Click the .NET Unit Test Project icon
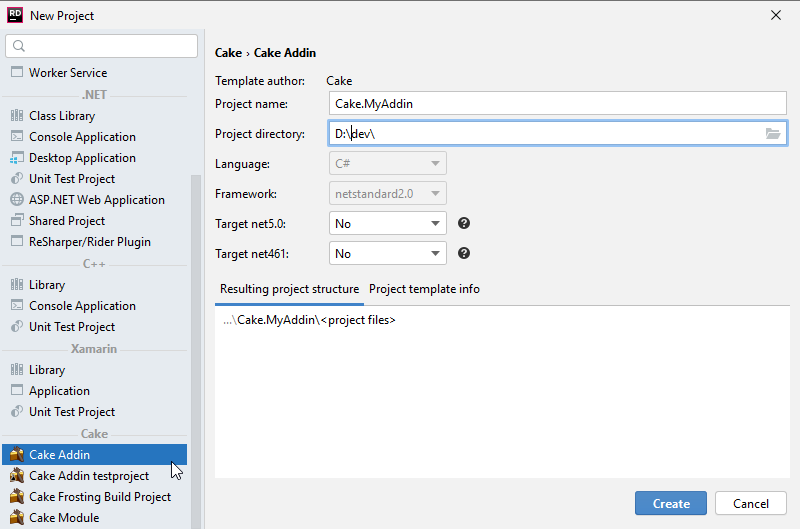800x529 pixels. pos(17,179)
